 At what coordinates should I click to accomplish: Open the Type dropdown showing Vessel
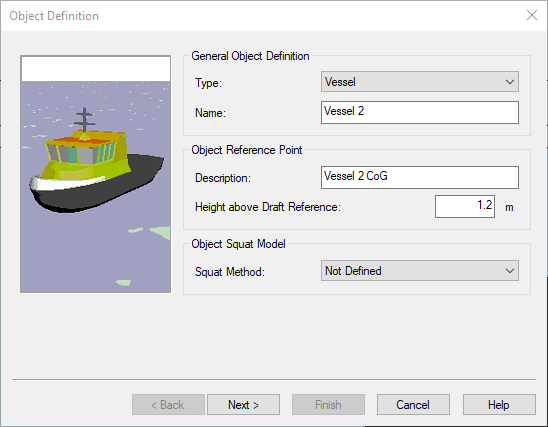click(x=420, y=82)
